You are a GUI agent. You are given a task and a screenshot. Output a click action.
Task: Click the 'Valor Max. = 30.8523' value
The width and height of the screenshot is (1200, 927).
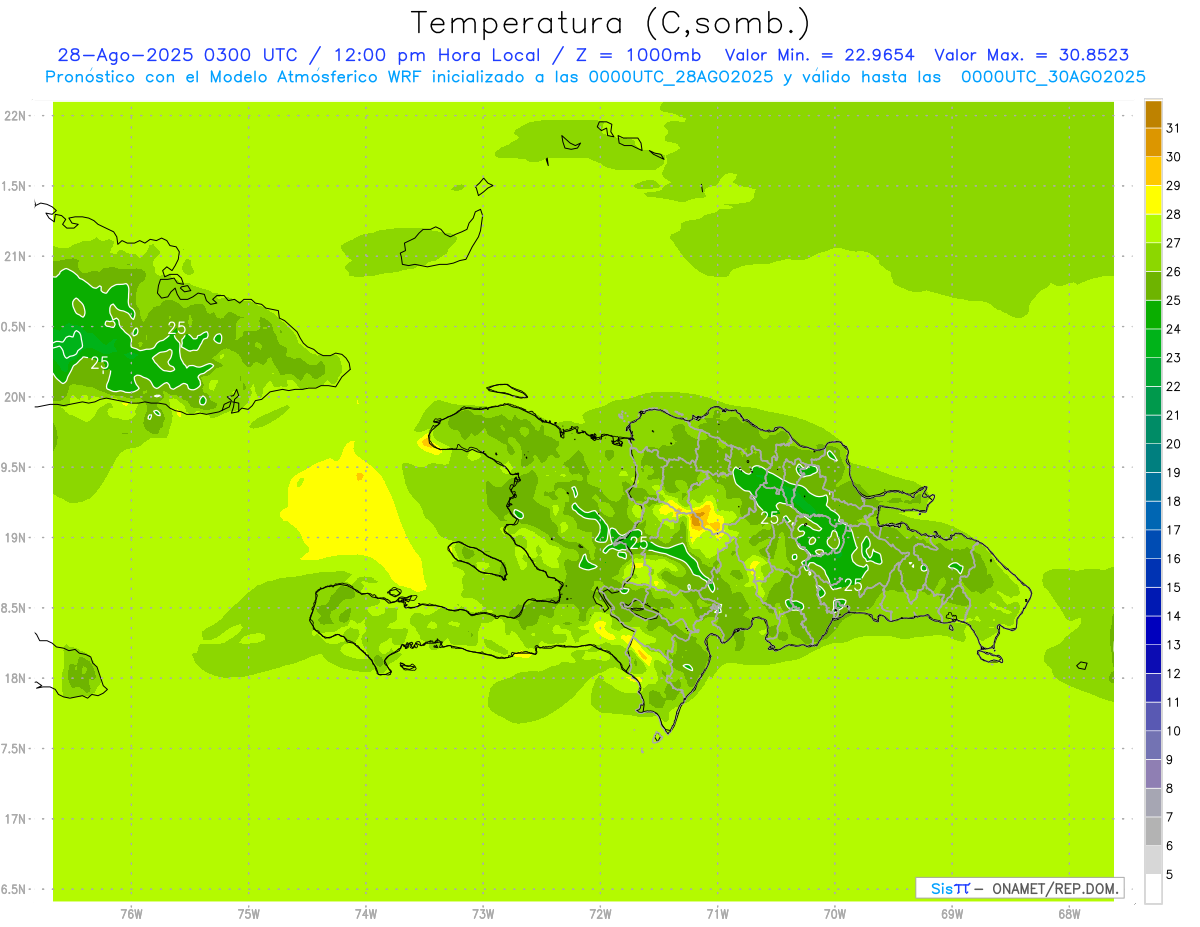[1032, 56]
